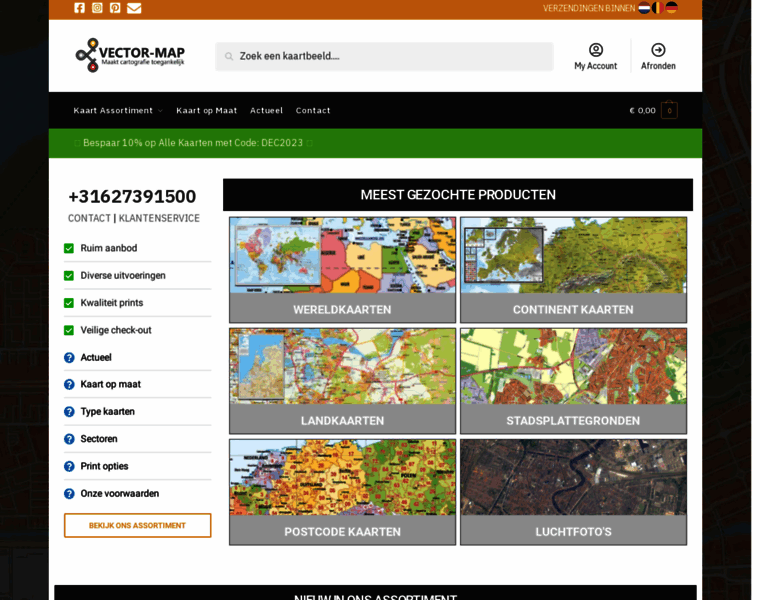The height and width of the screenshot is (600, 760).
Task: Open the Contact menu item
Action: [x=313, y=111]
